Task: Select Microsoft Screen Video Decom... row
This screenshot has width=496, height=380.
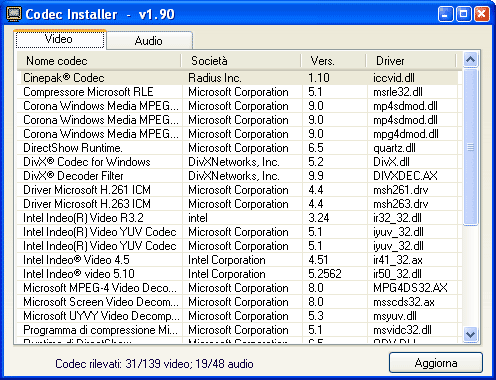Action: (239, 302)
